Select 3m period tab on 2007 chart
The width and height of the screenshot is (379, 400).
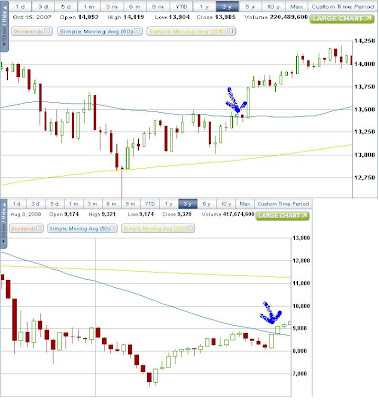click(112, 6)
